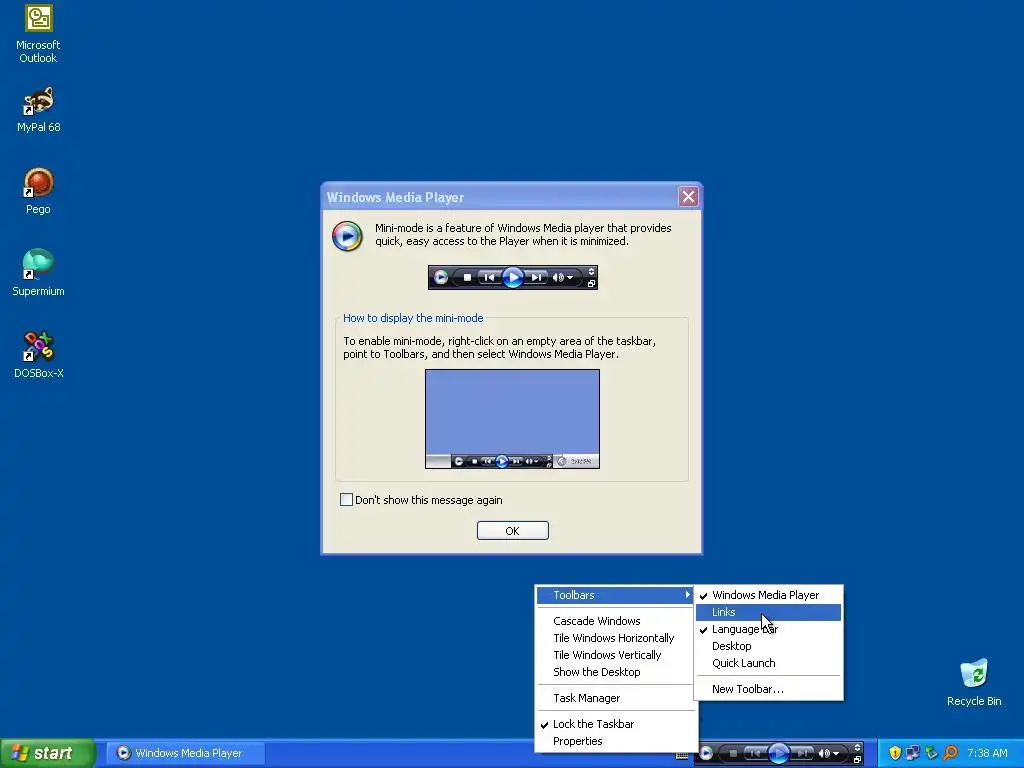
Task: Tick "Don't show this message again" checkbox
Action: coord(346,500)
